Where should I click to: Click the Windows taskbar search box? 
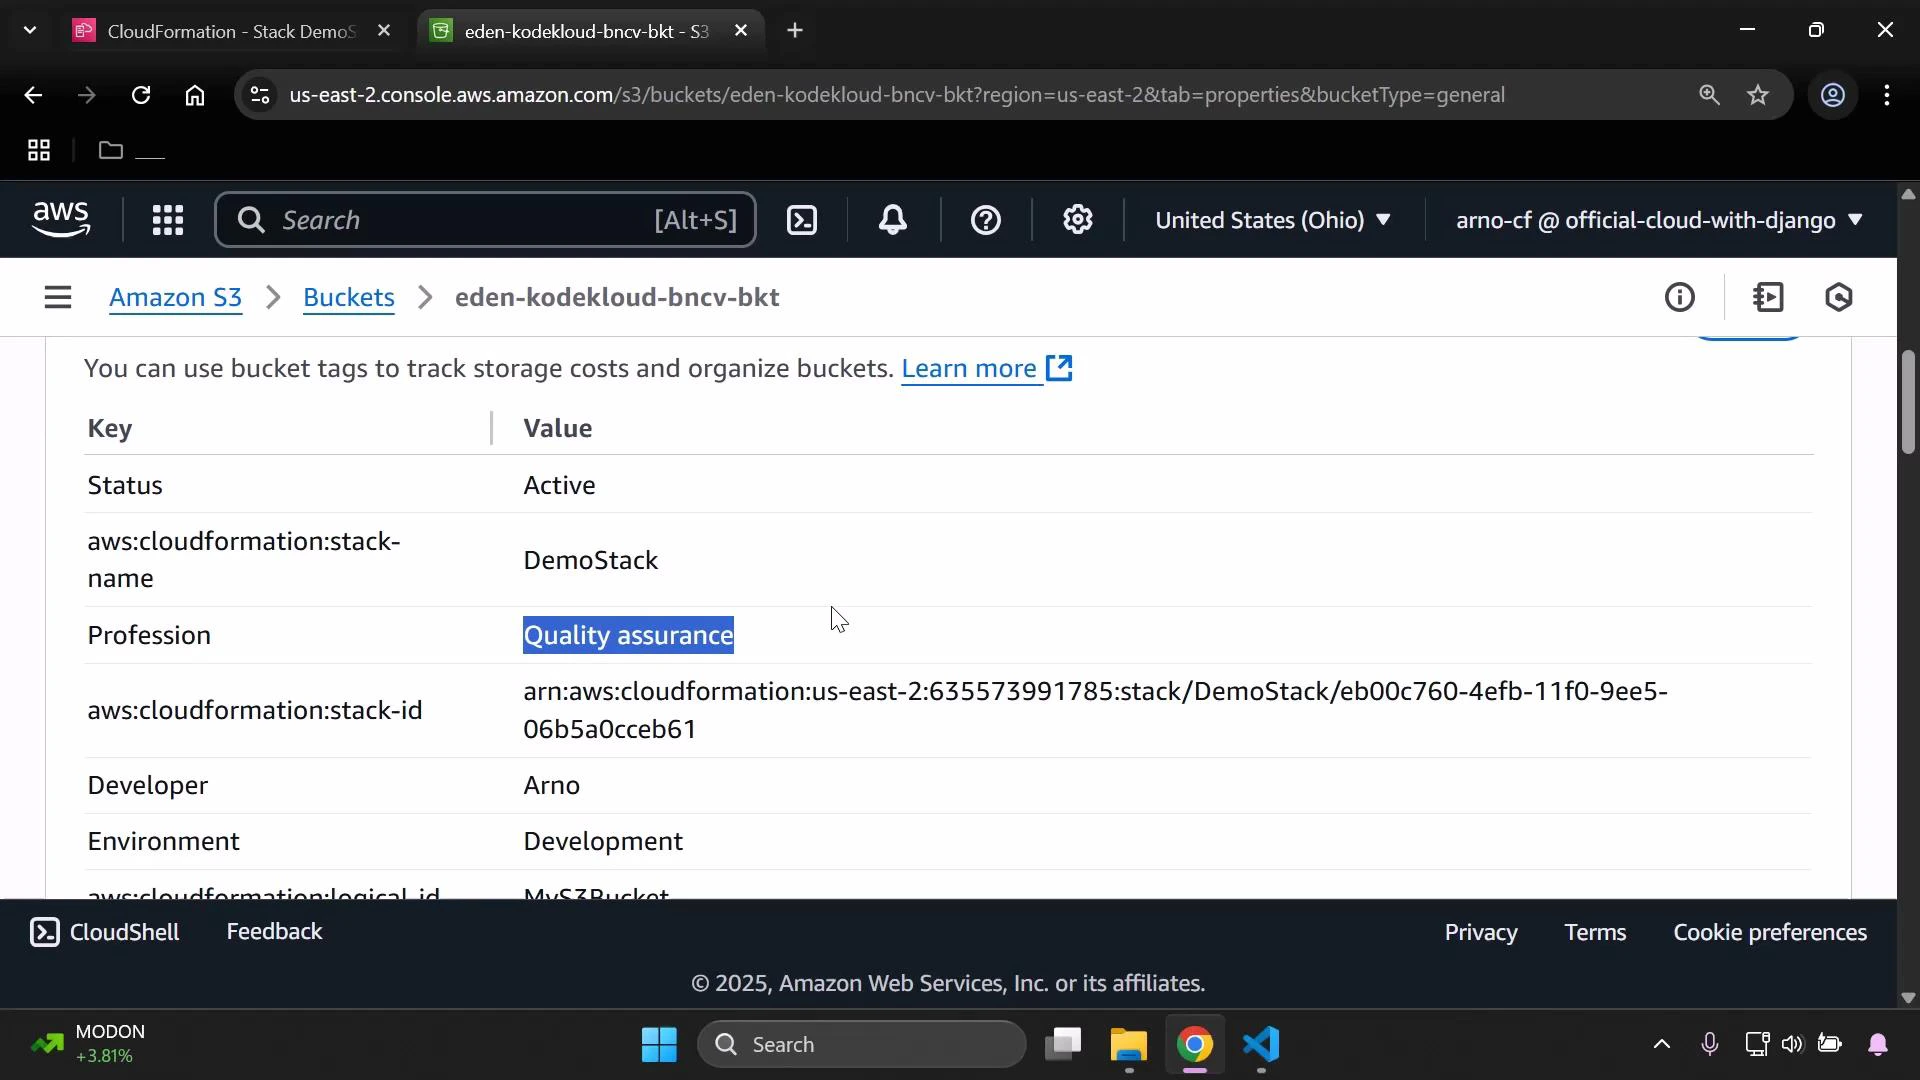pyautogui.click(x=862, y=1045)
